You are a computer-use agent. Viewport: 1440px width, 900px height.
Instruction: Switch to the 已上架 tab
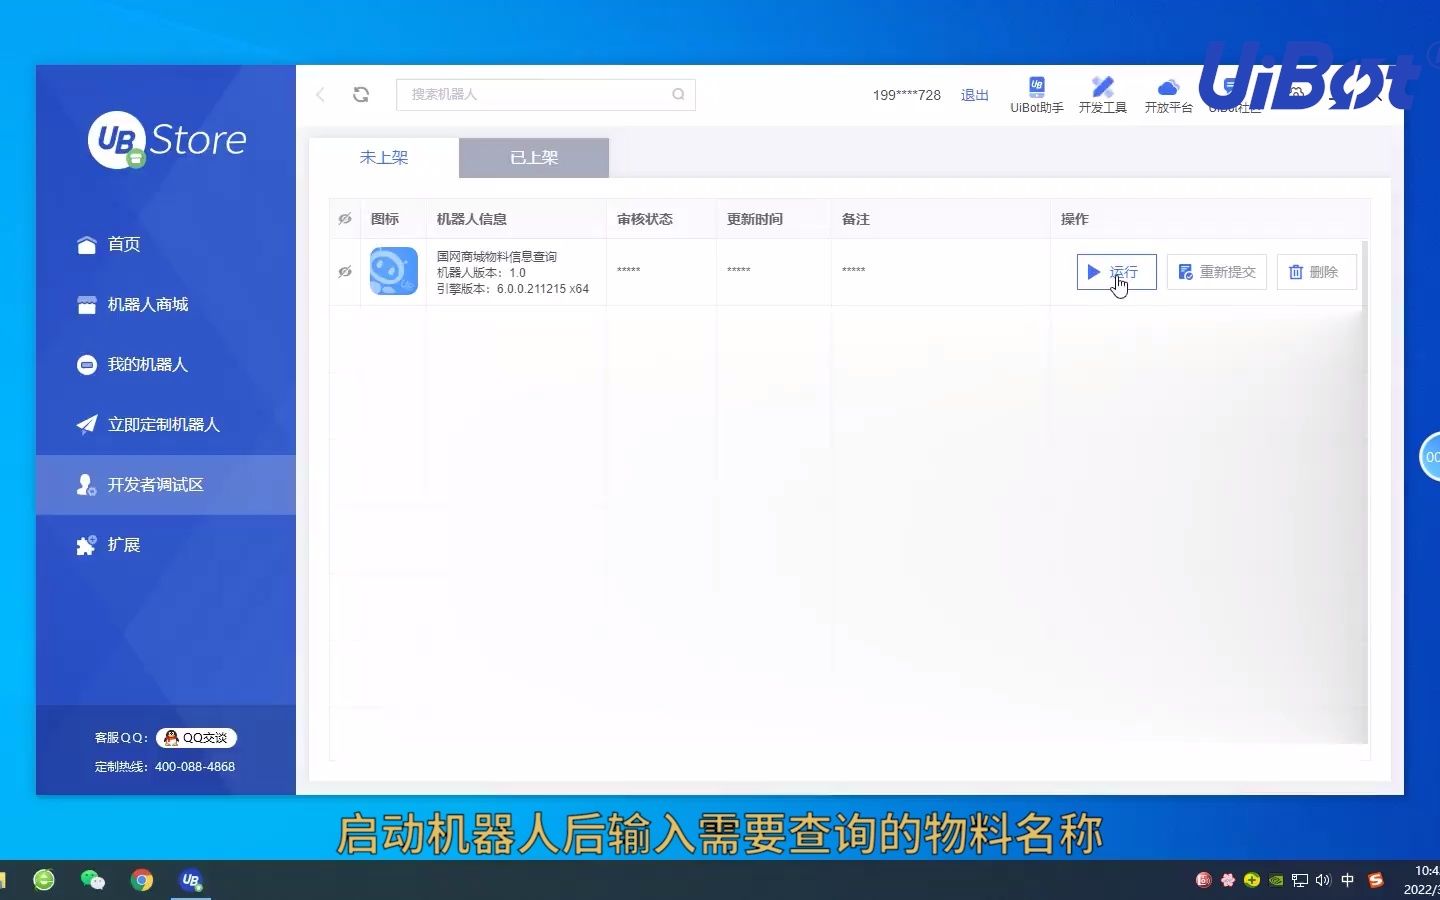point(534,158)
